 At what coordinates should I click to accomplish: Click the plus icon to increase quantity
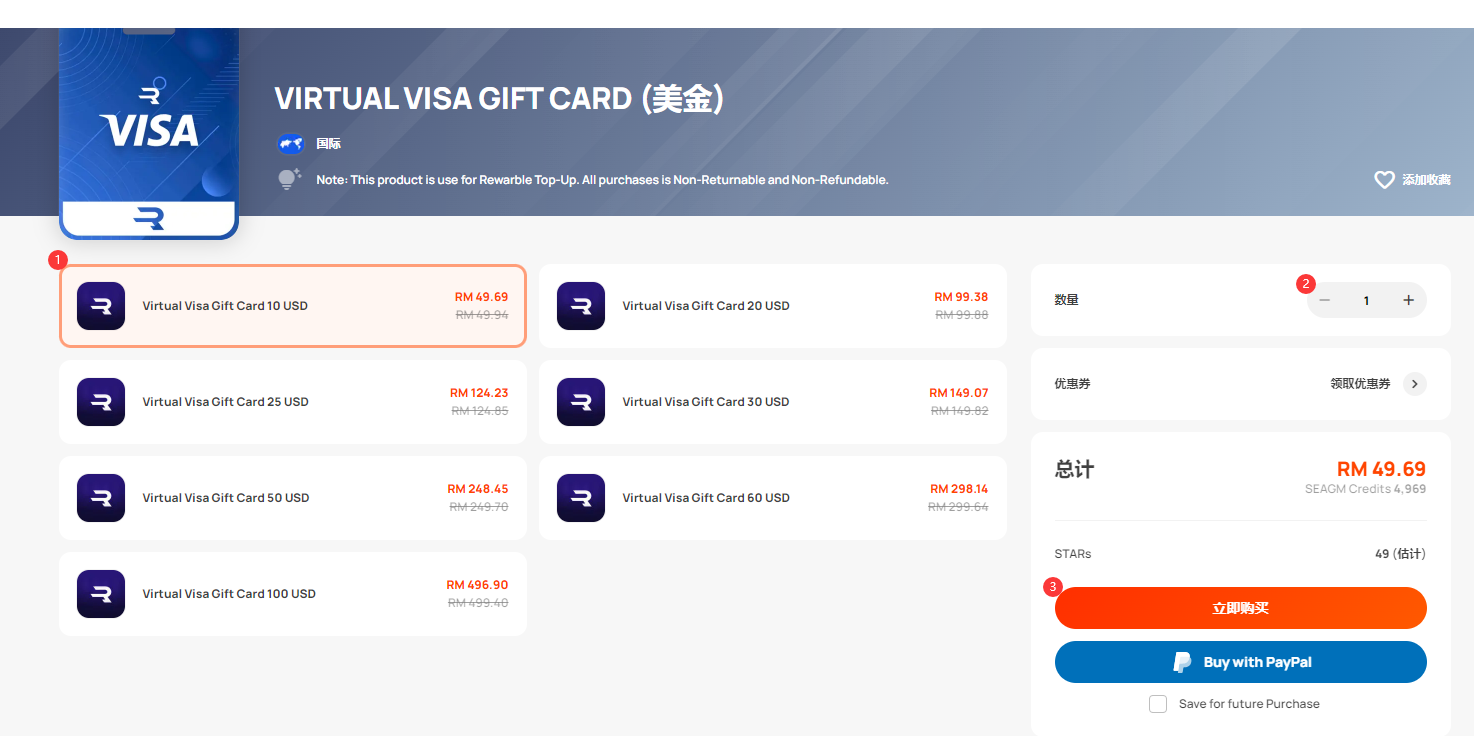[1408, 300]
